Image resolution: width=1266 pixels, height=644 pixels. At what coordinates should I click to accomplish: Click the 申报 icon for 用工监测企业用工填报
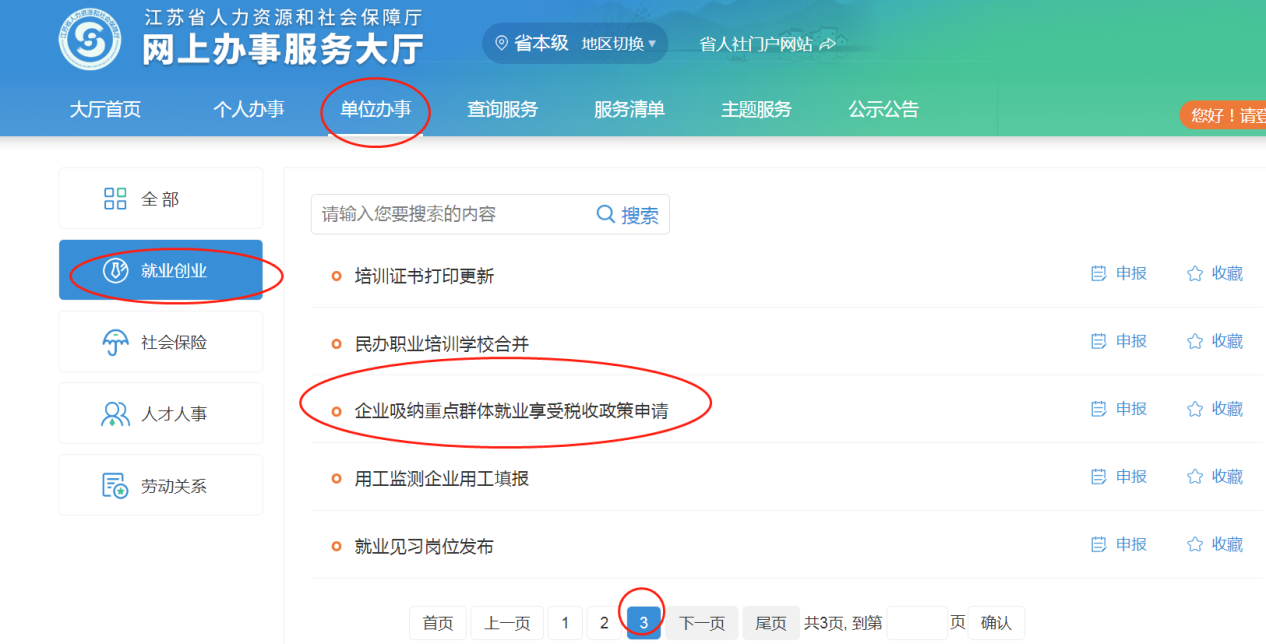click(1099, 477)
